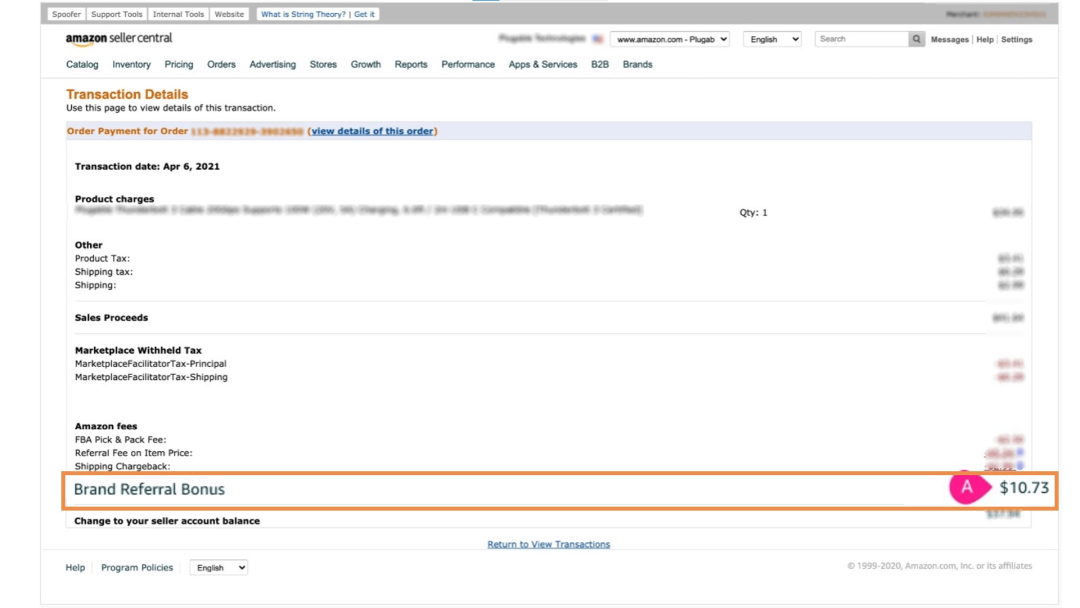Screen dimensions: 1080x608
Task: Click the search magnifier icon
Action: pyautogui.click(x=916, y=39)
